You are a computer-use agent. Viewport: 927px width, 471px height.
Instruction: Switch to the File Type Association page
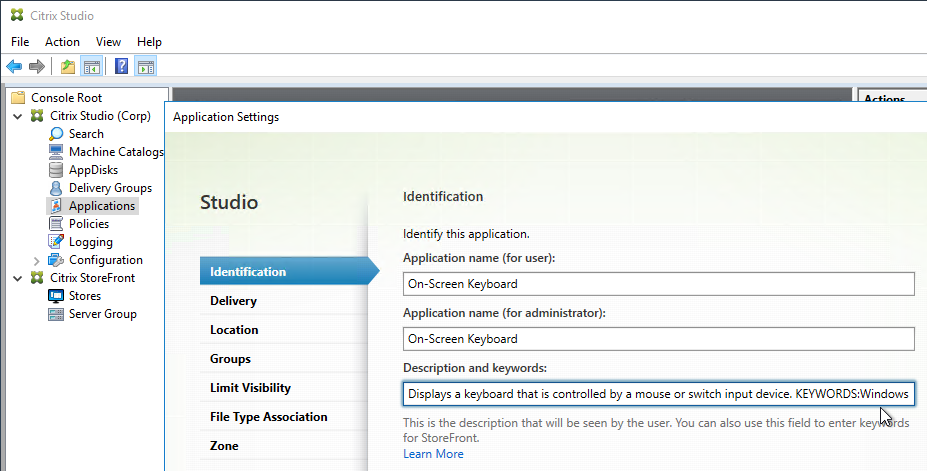point(284,417)
